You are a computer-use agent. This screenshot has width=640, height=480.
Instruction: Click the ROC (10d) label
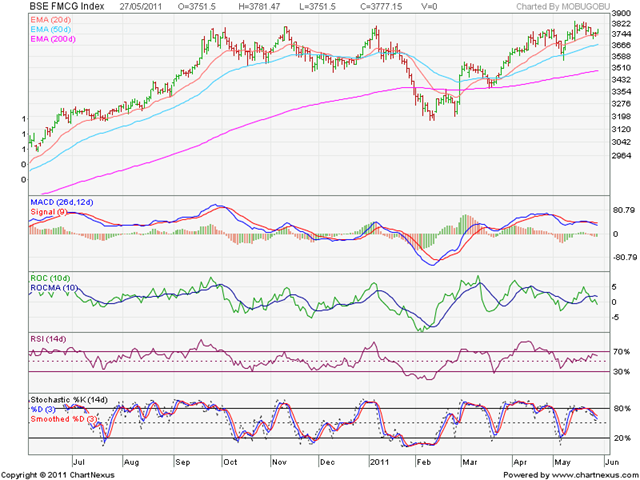point(50,278)
